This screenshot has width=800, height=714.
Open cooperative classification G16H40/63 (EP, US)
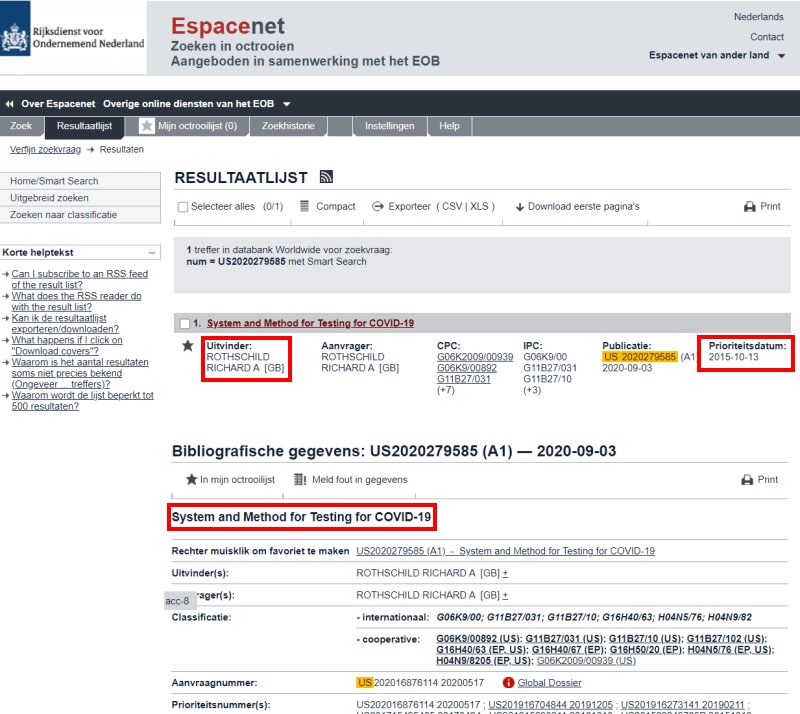(482, 650)
